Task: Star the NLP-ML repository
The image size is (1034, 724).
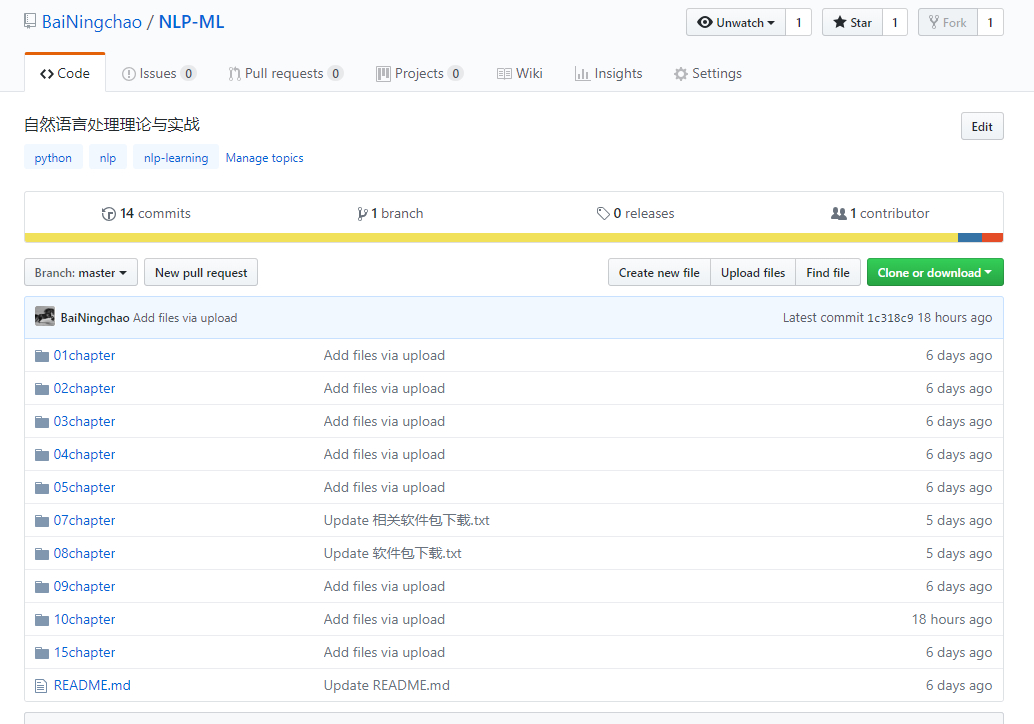Action: tap(852, 22)
